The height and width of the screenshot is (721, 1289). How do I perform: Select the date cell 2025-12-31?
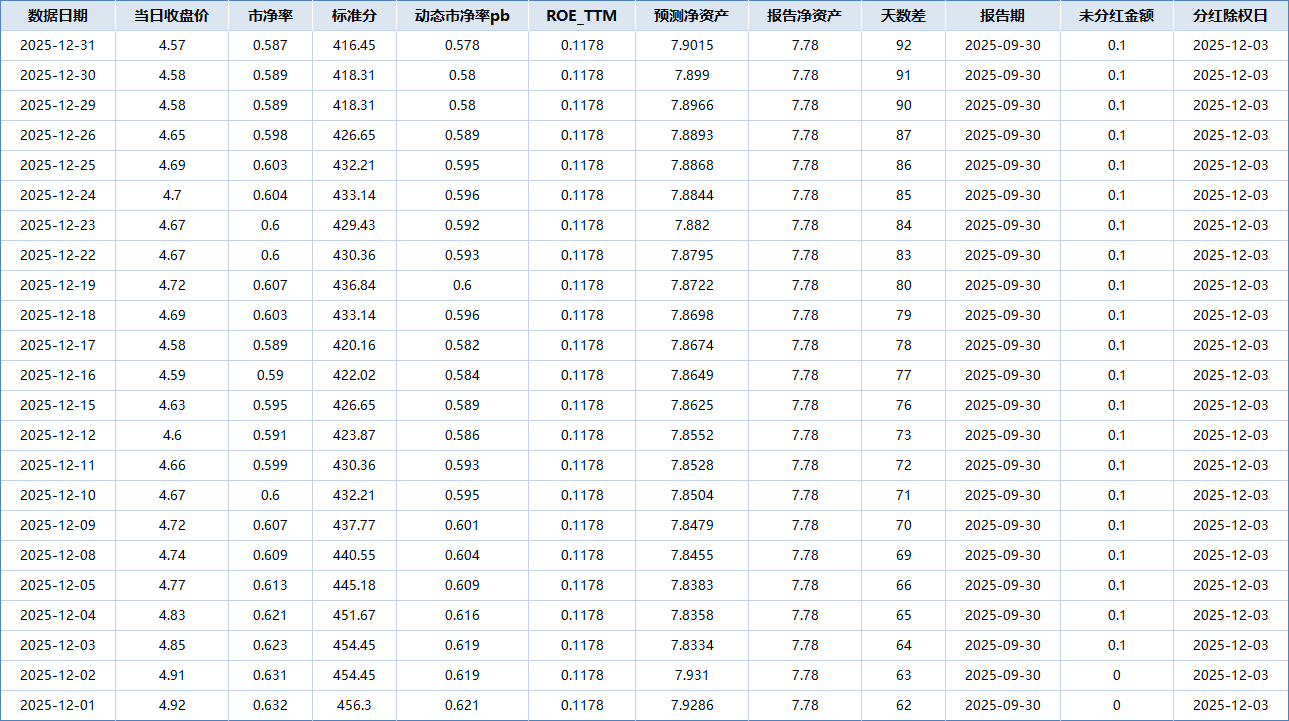[58, 45]
